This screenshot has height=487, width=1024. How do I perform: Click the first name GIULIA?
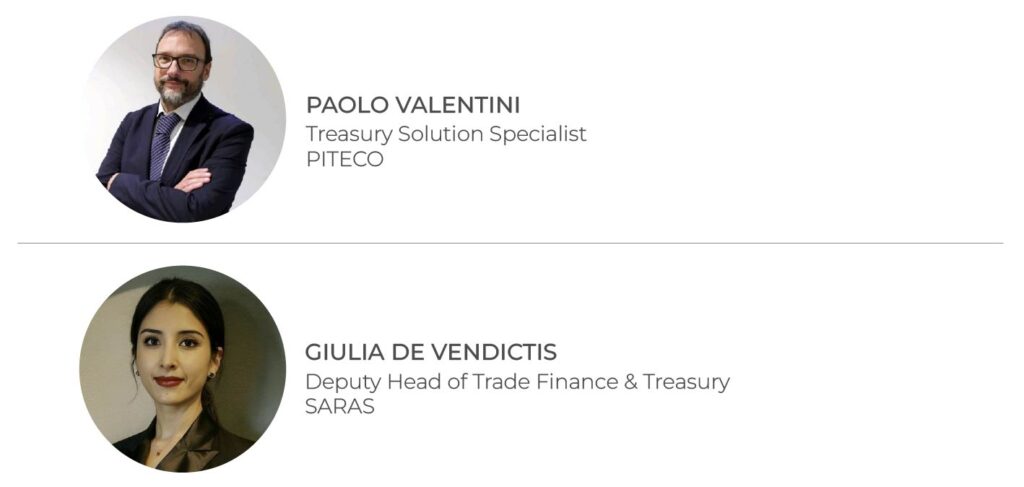click(344, 353)
